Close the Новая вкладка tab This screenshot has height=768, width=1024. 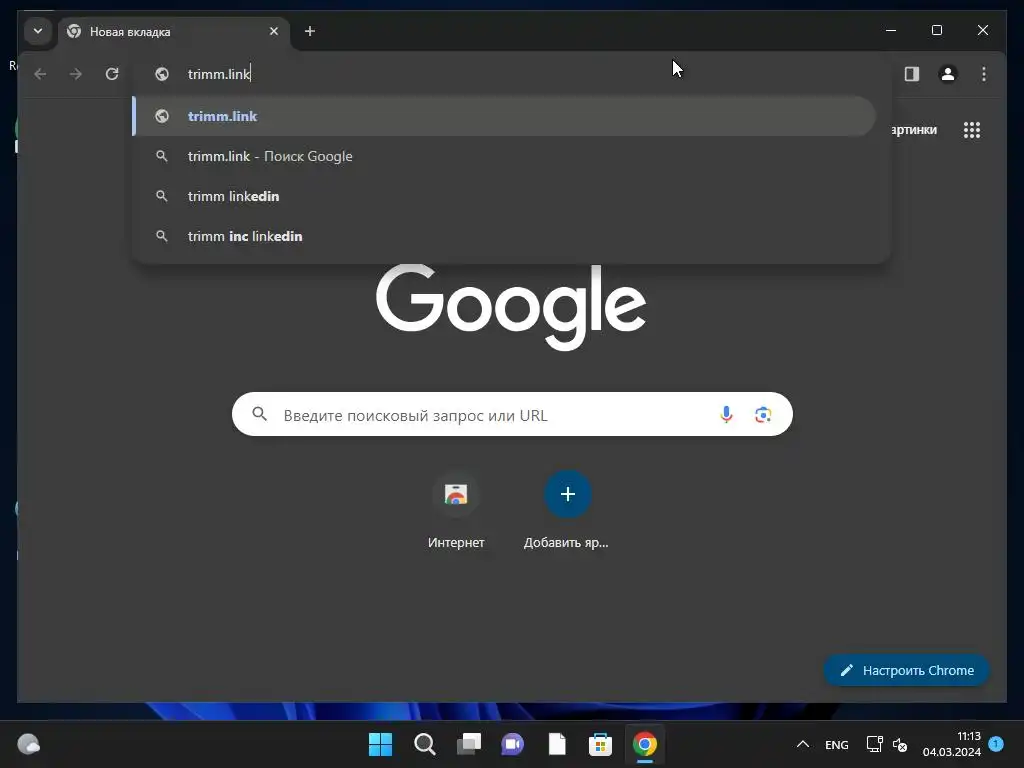tap(274, 31)
